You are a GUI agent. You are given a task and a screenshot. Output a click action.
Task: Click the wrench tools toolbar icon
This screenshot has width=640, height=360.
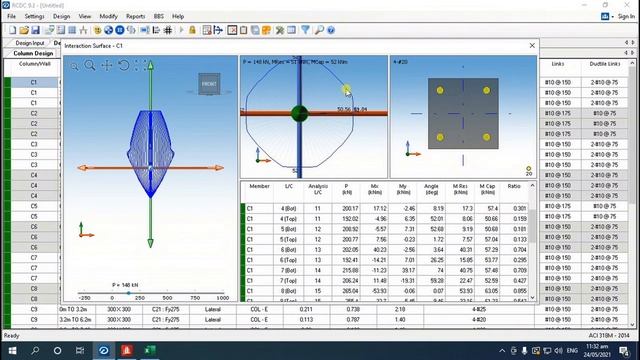point(280,30)
